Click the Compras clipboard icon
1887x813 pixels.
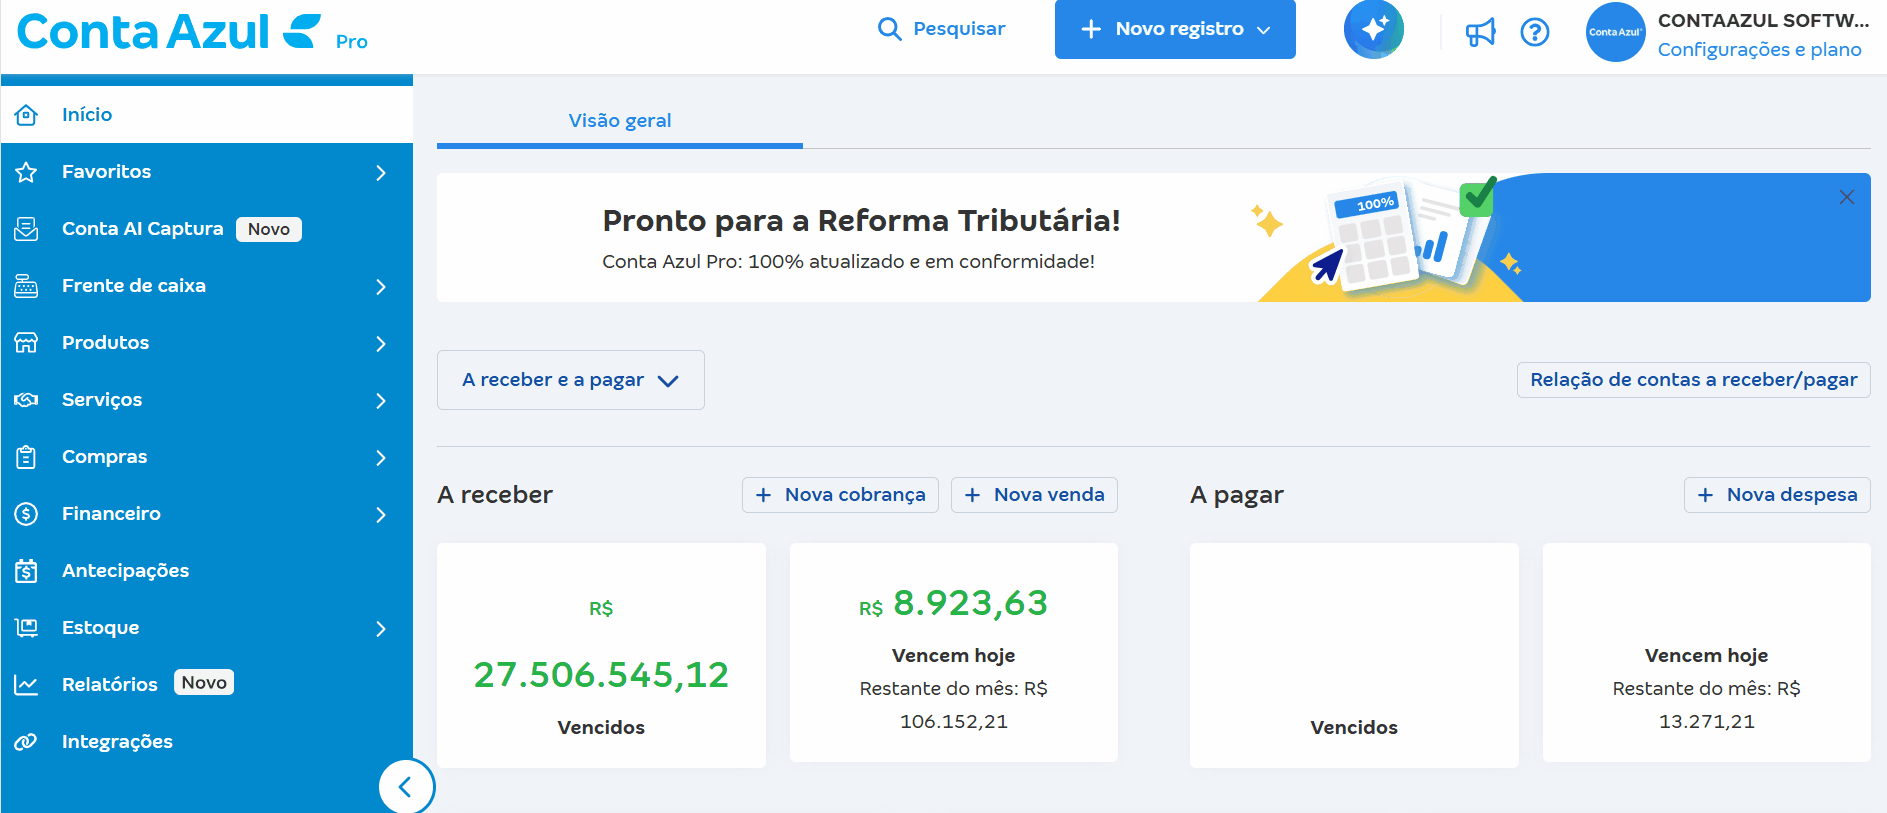click(26, 457)
